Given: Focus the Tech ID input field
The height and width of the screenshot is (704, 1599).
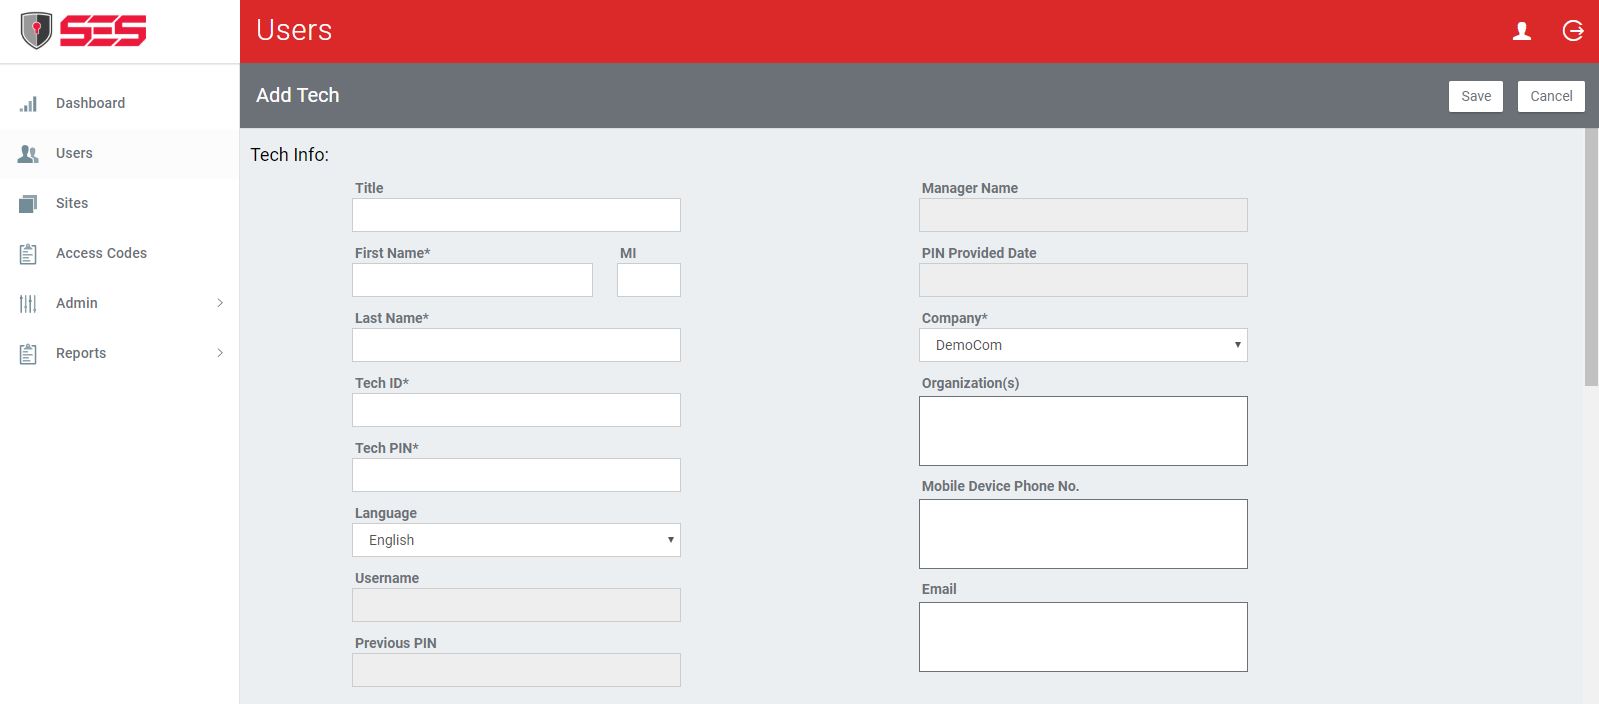Looking at the screenshot, I should pos(516,410).
